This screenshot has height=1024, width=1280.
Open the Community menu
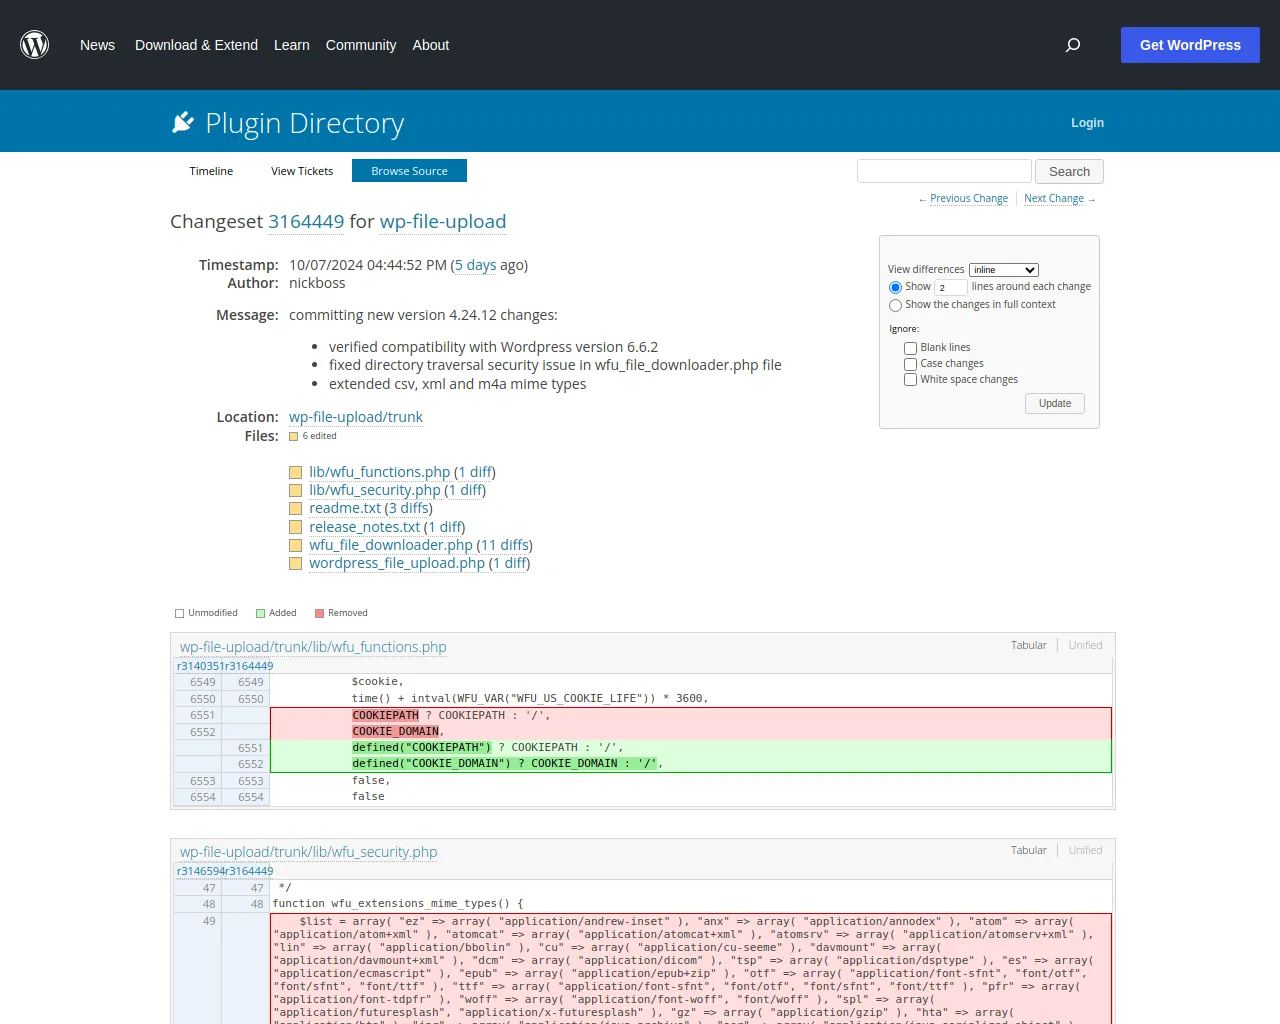(x=361, y=45)
